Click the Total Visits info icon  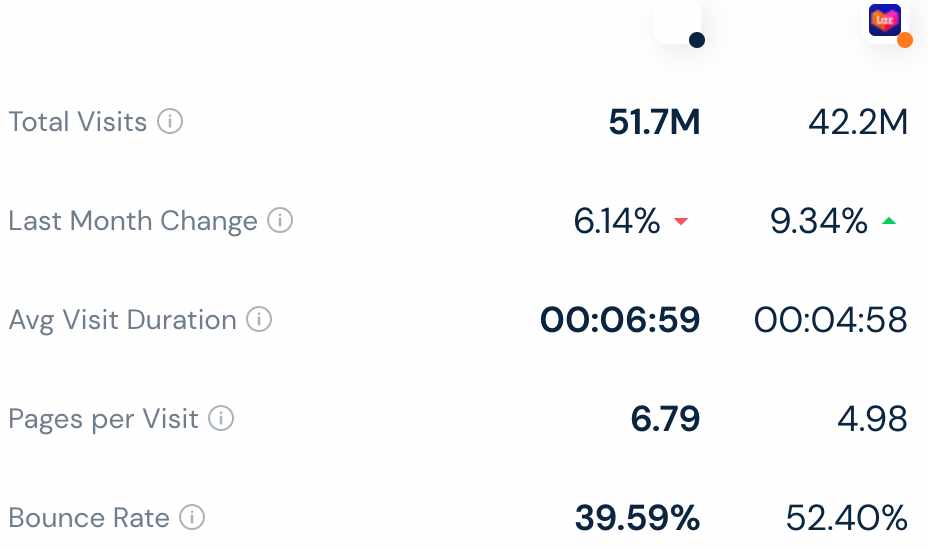pos(170,121)
